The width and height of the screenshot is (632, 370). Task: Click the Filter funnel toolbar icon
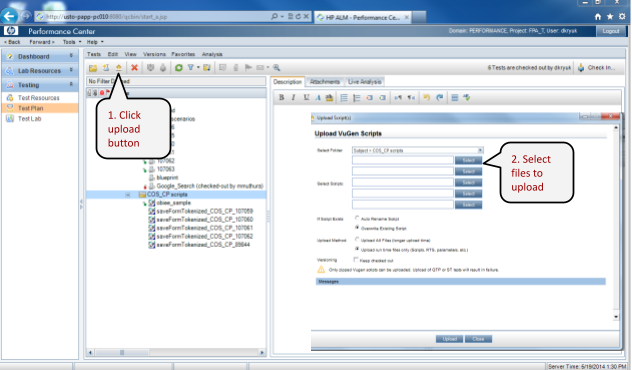point(191,67)
